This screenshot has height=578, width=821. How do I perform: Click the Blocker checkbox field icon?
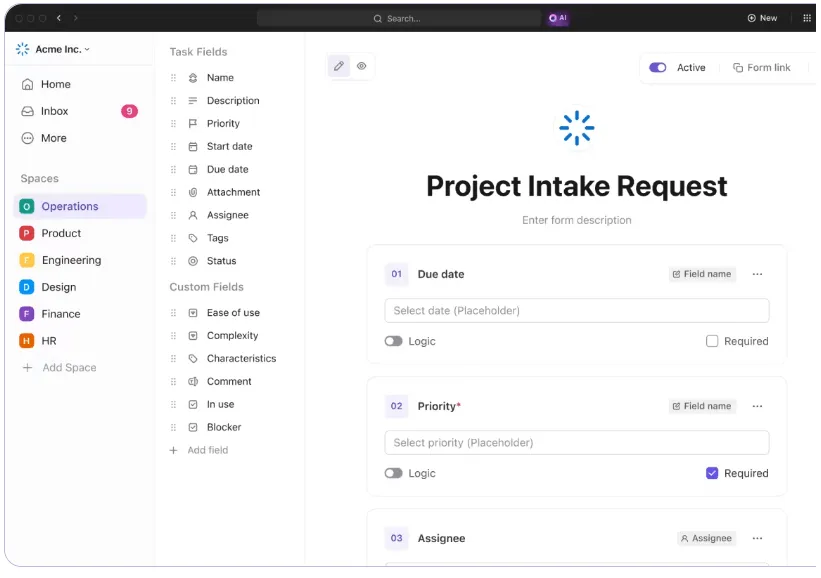(x=193, y=427)
